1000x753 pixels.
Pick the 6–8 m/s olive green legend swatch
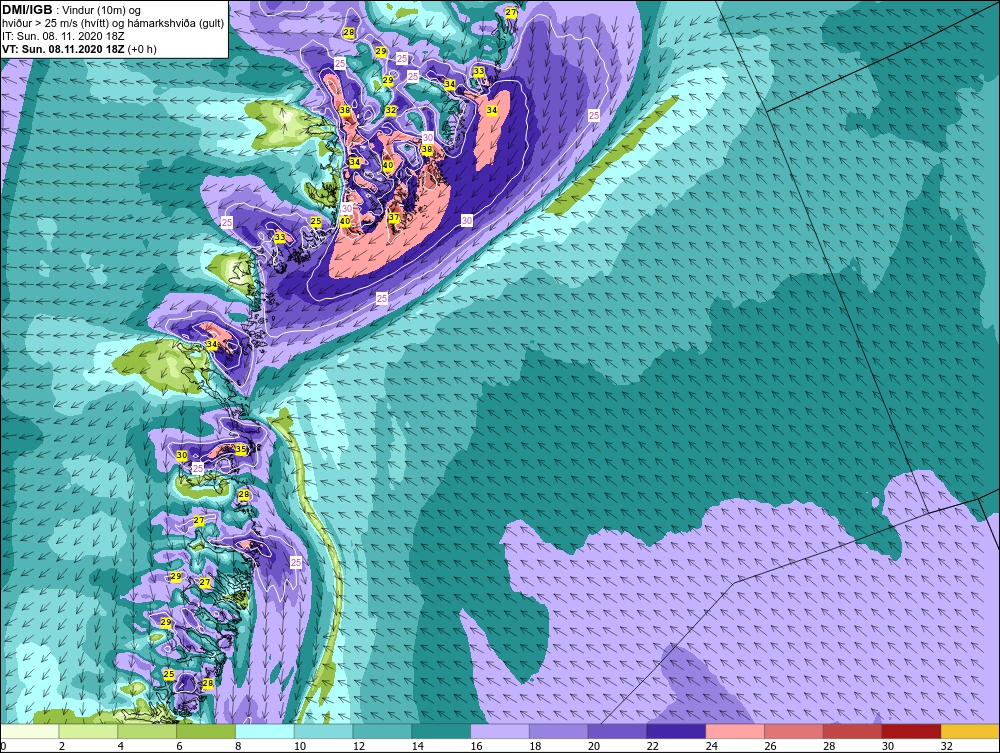(x=206, y=731)
